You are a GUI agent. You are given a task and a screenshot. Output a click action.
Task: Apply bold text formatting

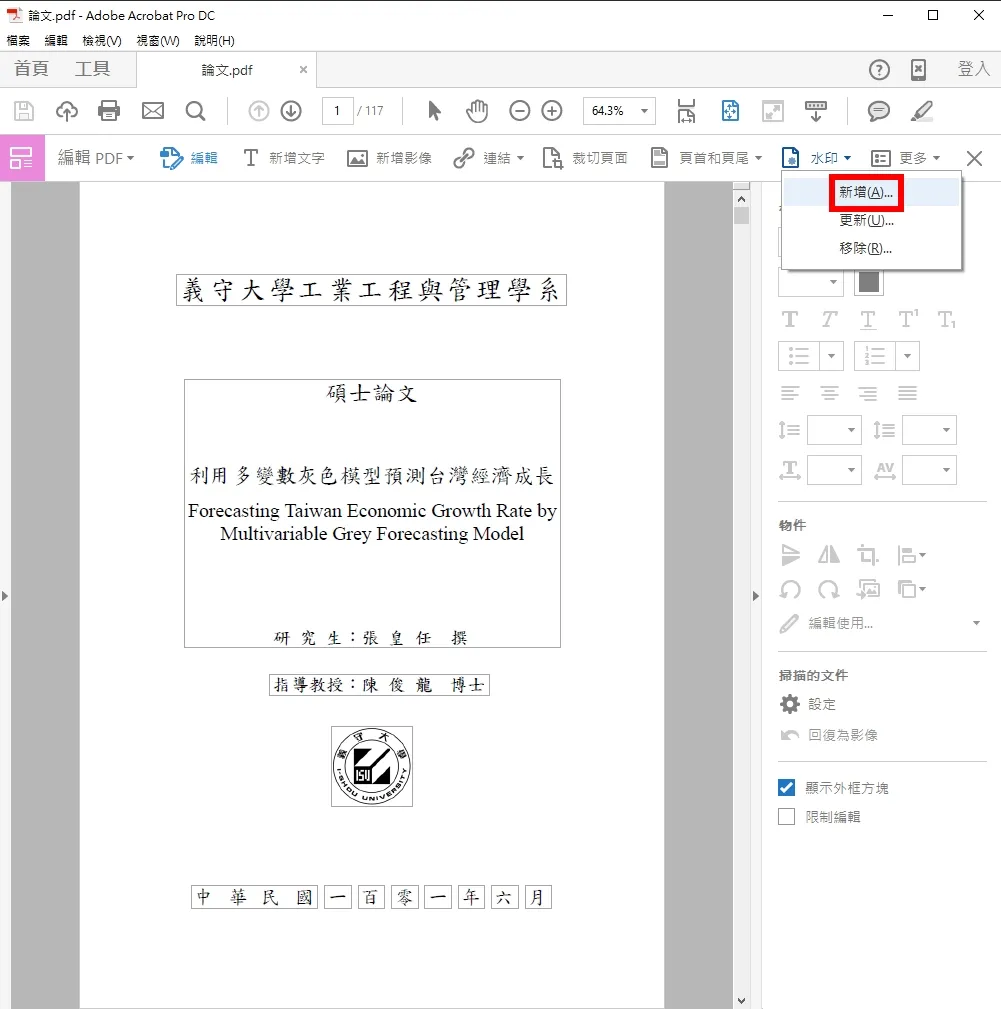pos(790,319)
